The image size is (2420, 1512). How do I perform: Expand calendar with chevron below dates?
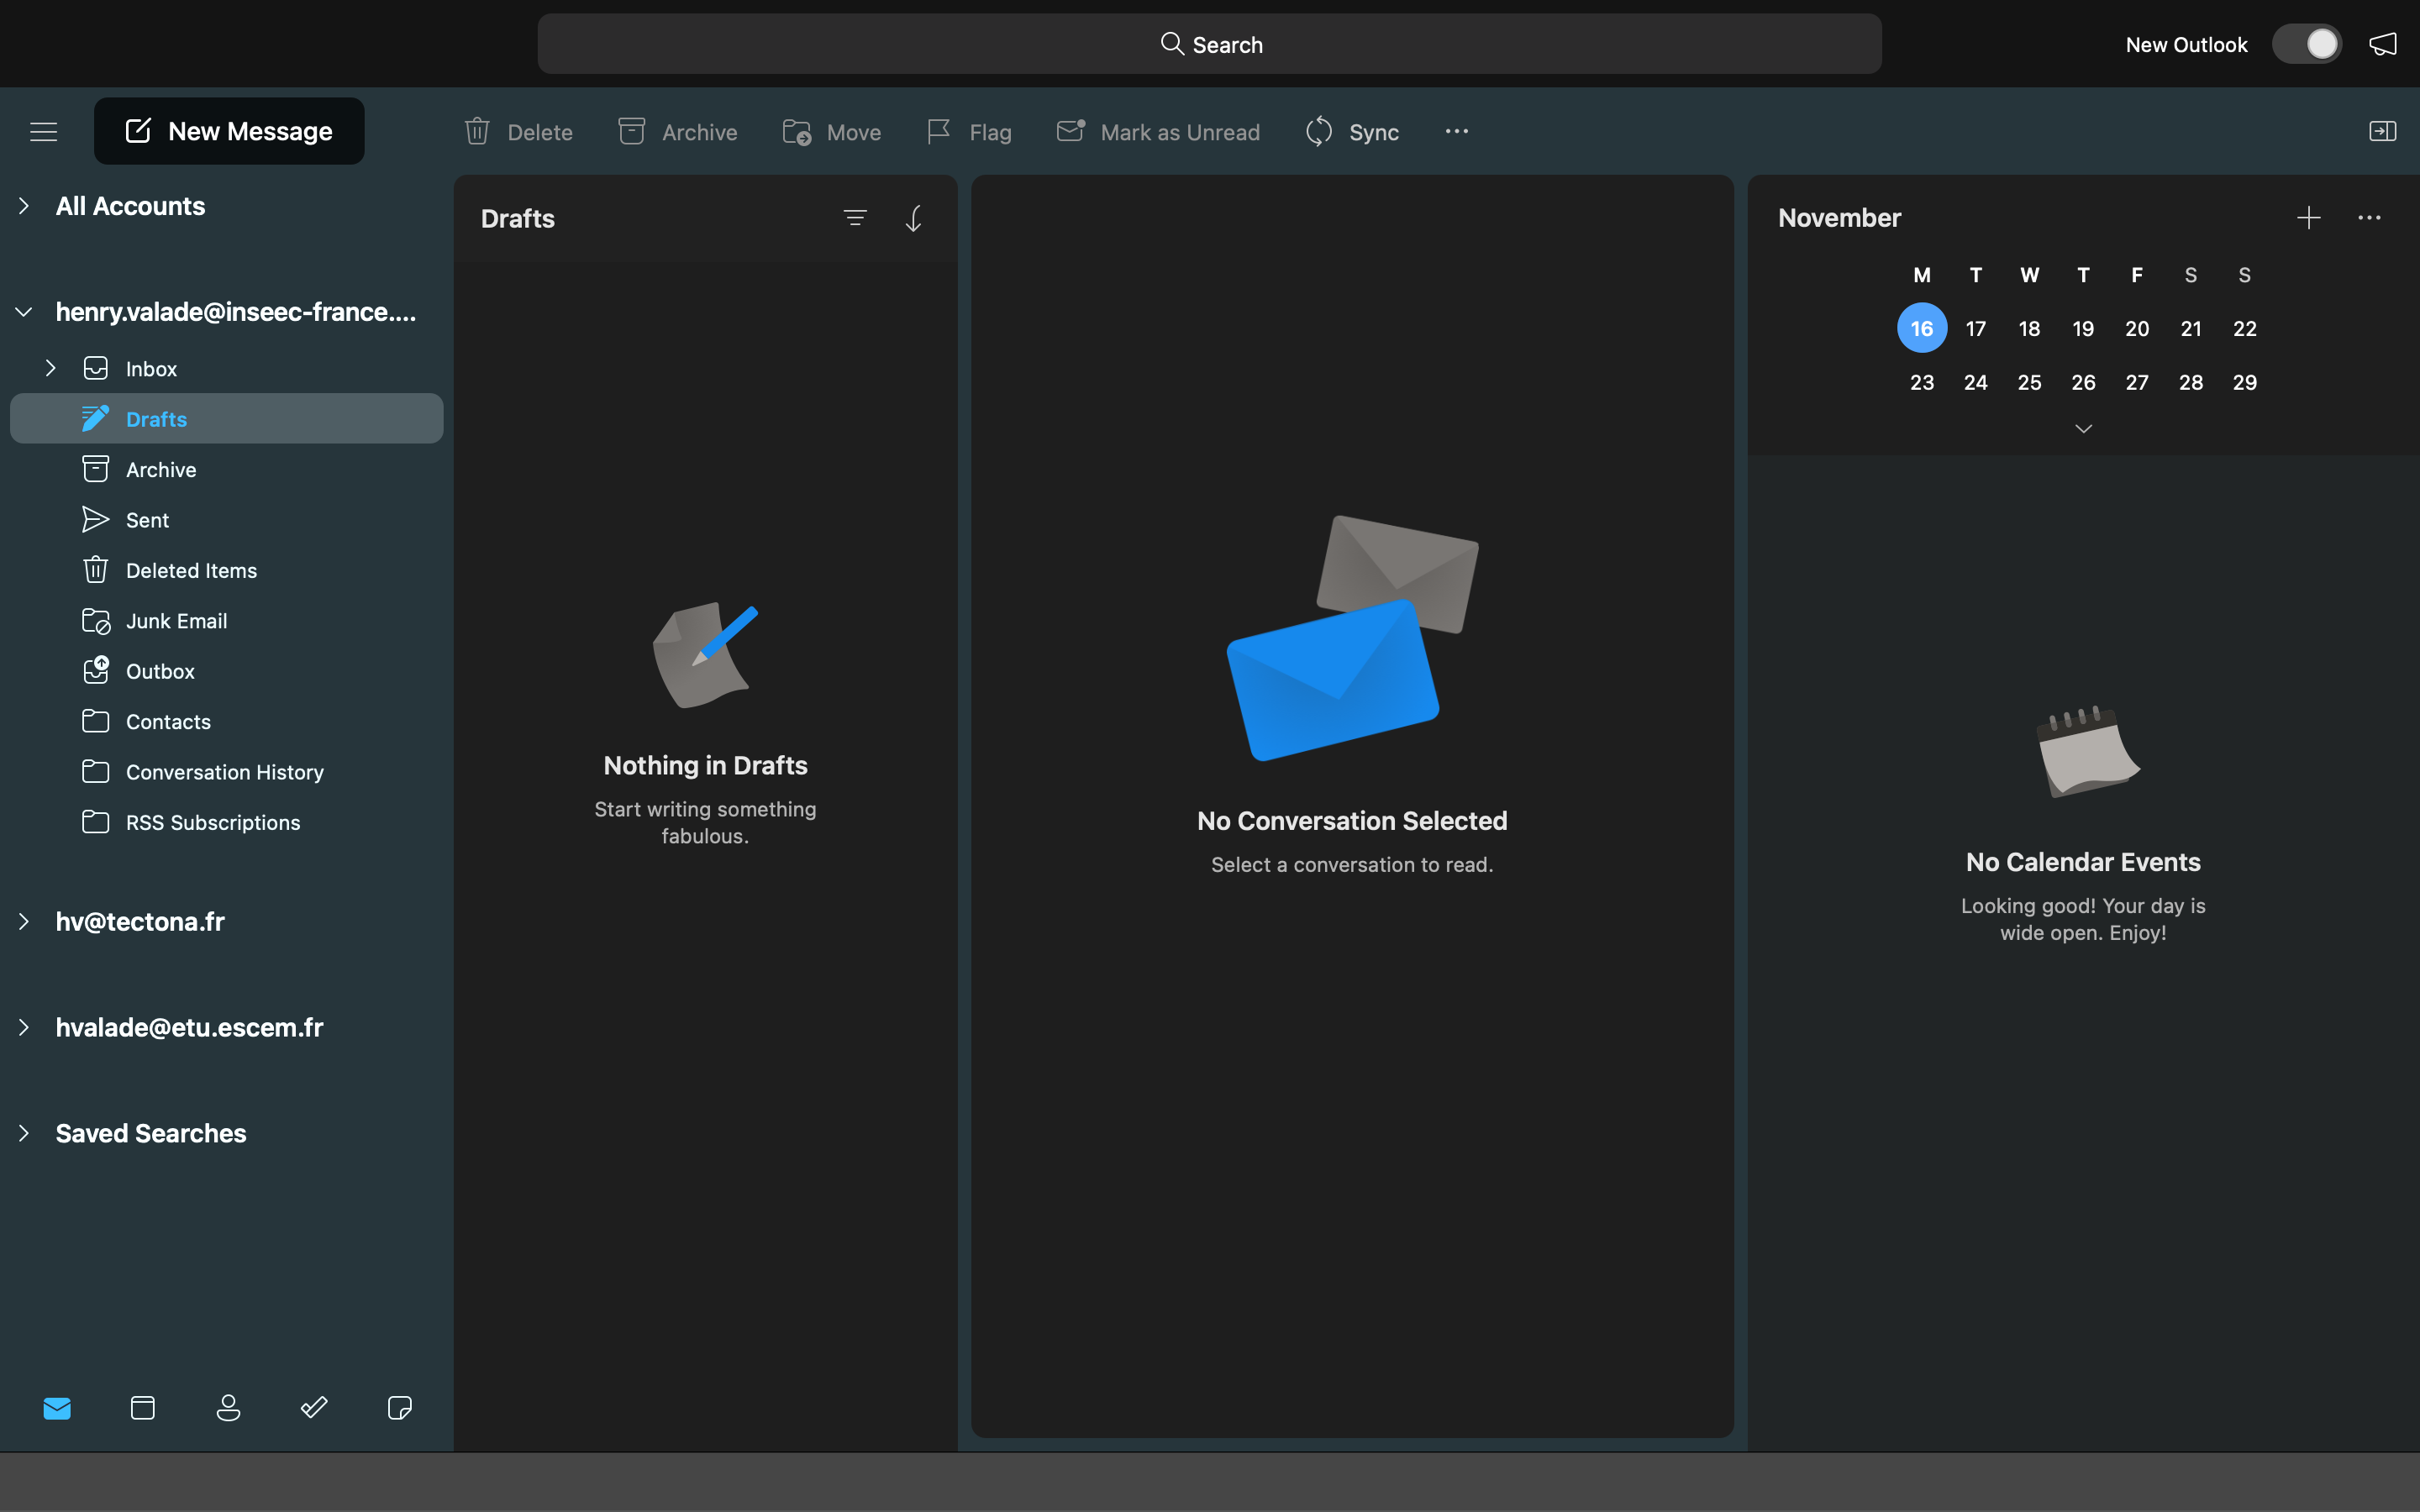click(2083, 429)
